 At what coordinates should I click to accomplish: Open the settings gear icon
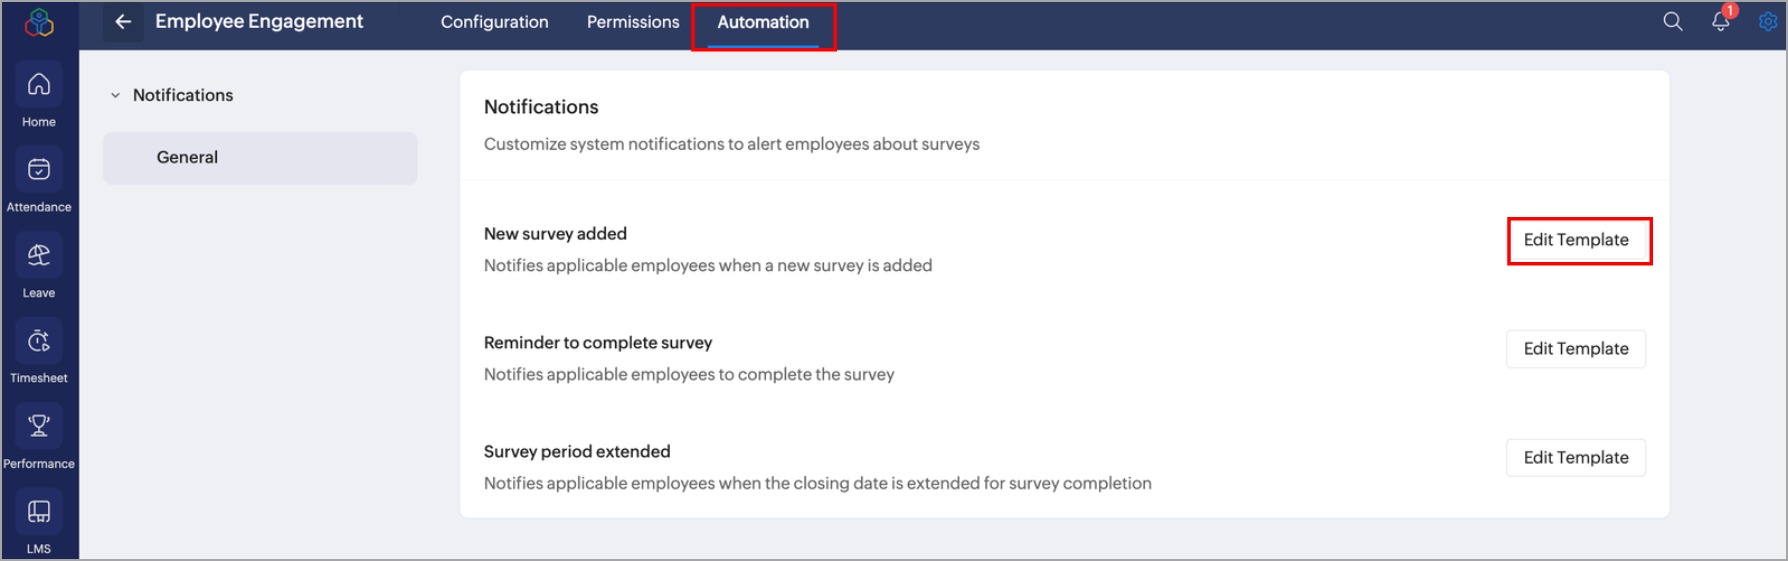click(x=1768, y=22)
